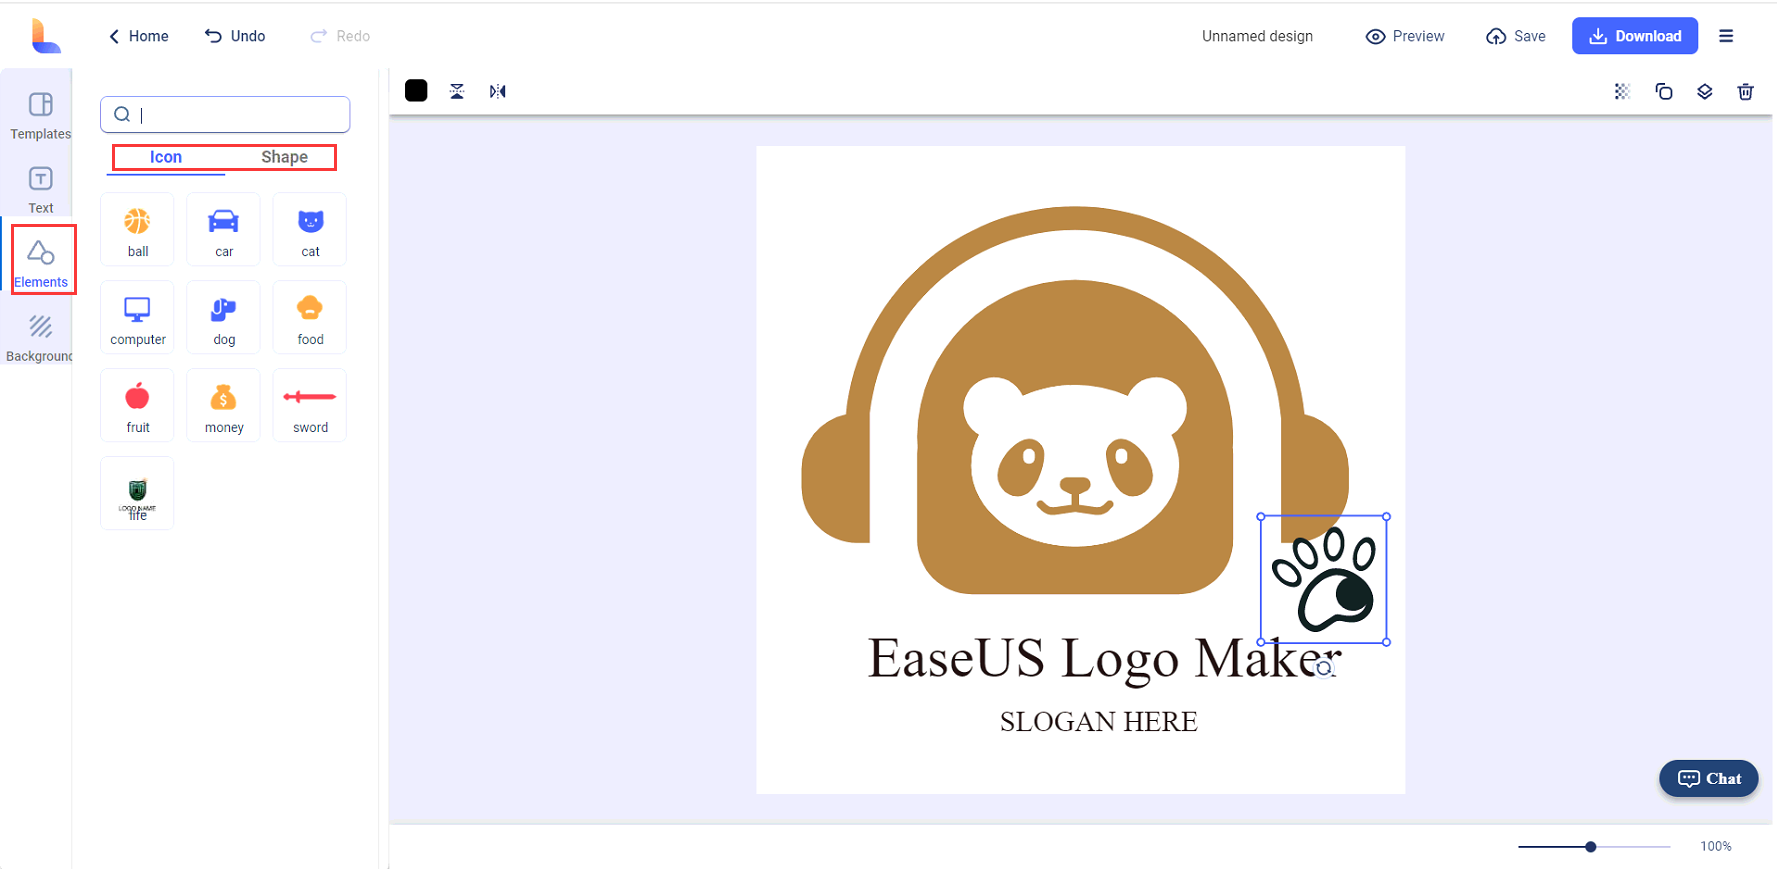Save the current design
The image size is (1777, 869).
pyautogui.click(x=1516, y=36)
